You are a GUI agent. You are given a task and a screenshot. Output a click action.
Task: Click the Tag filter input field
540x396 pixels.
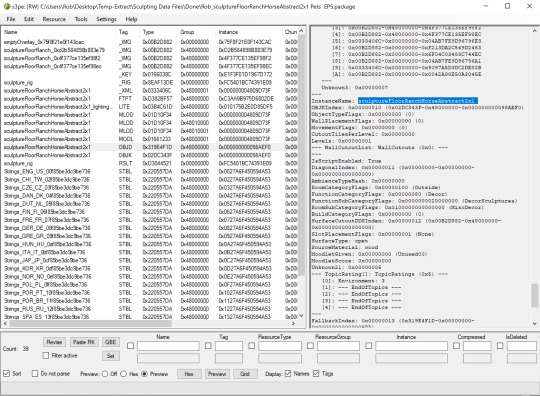click(229, 346)
